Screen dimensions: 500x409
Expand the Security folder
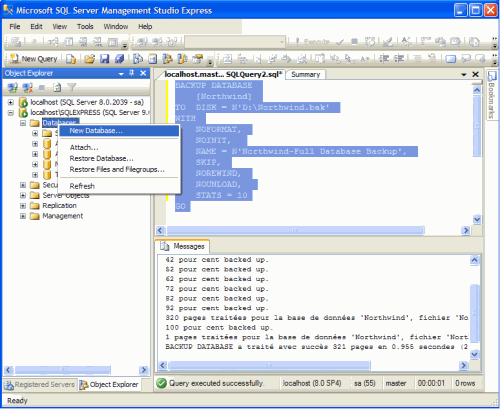(23, 185)
